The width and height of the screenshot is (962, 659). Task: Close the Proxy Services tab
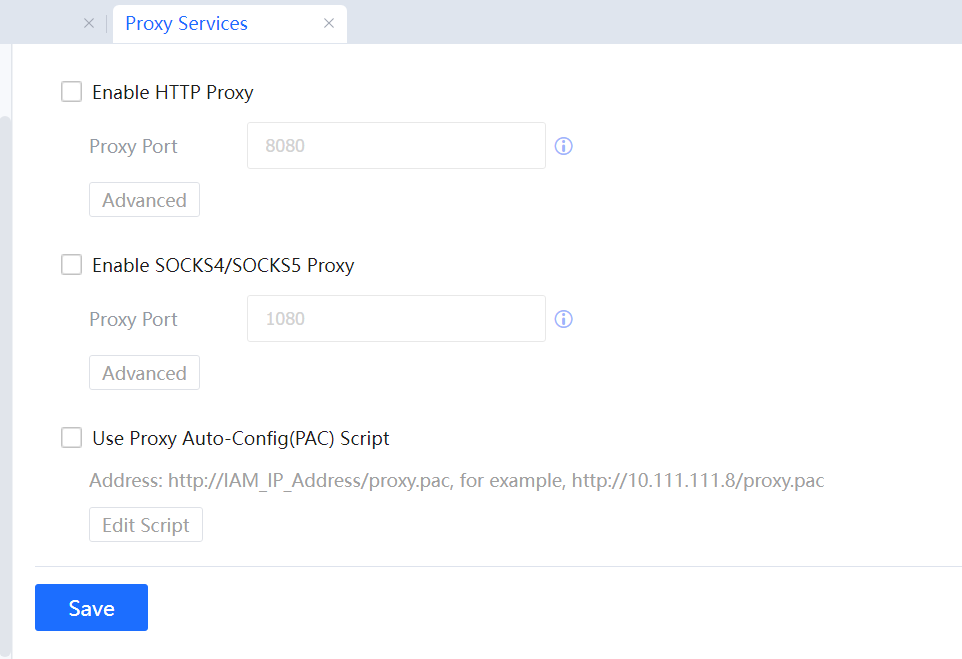click(x=329, y=23)
